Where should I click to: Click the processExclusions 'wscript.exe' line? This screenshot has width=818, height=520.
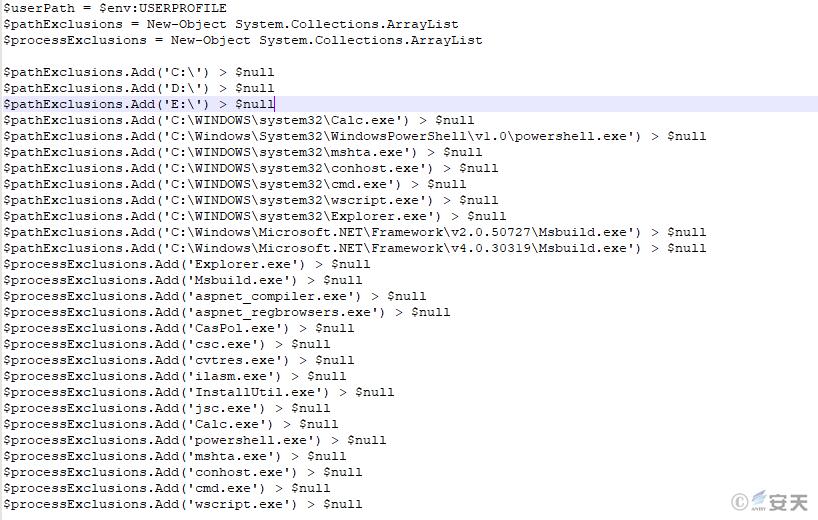183,504
